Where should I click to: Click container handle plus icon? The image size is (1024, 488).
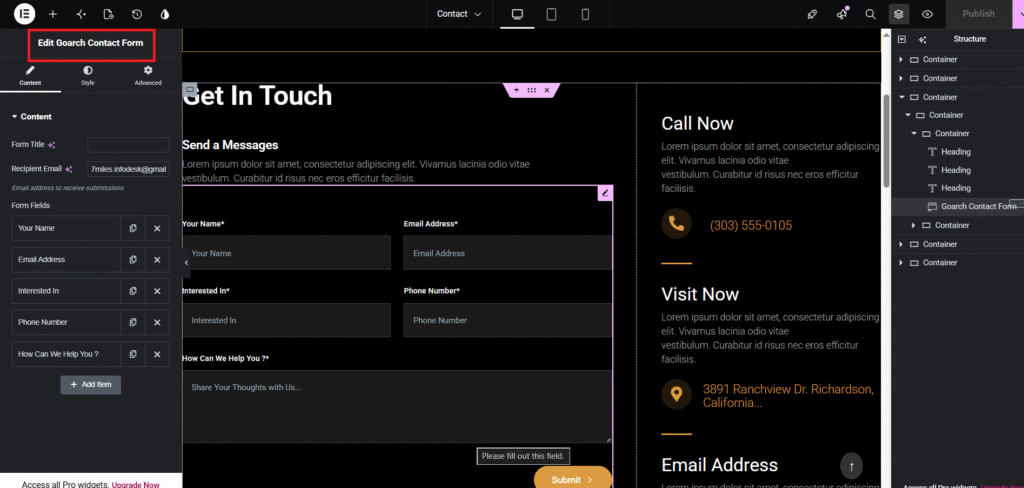pos(516,89)
